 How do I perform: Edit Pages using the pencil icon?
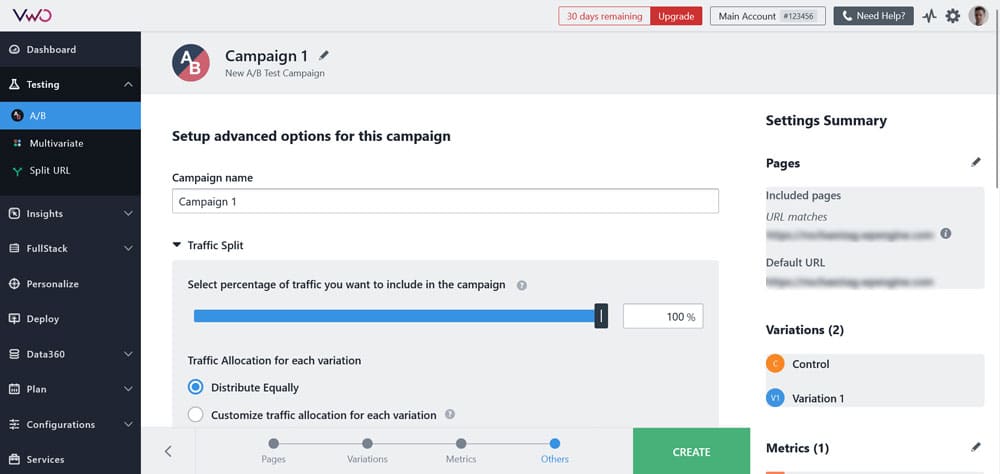[976, 162]
